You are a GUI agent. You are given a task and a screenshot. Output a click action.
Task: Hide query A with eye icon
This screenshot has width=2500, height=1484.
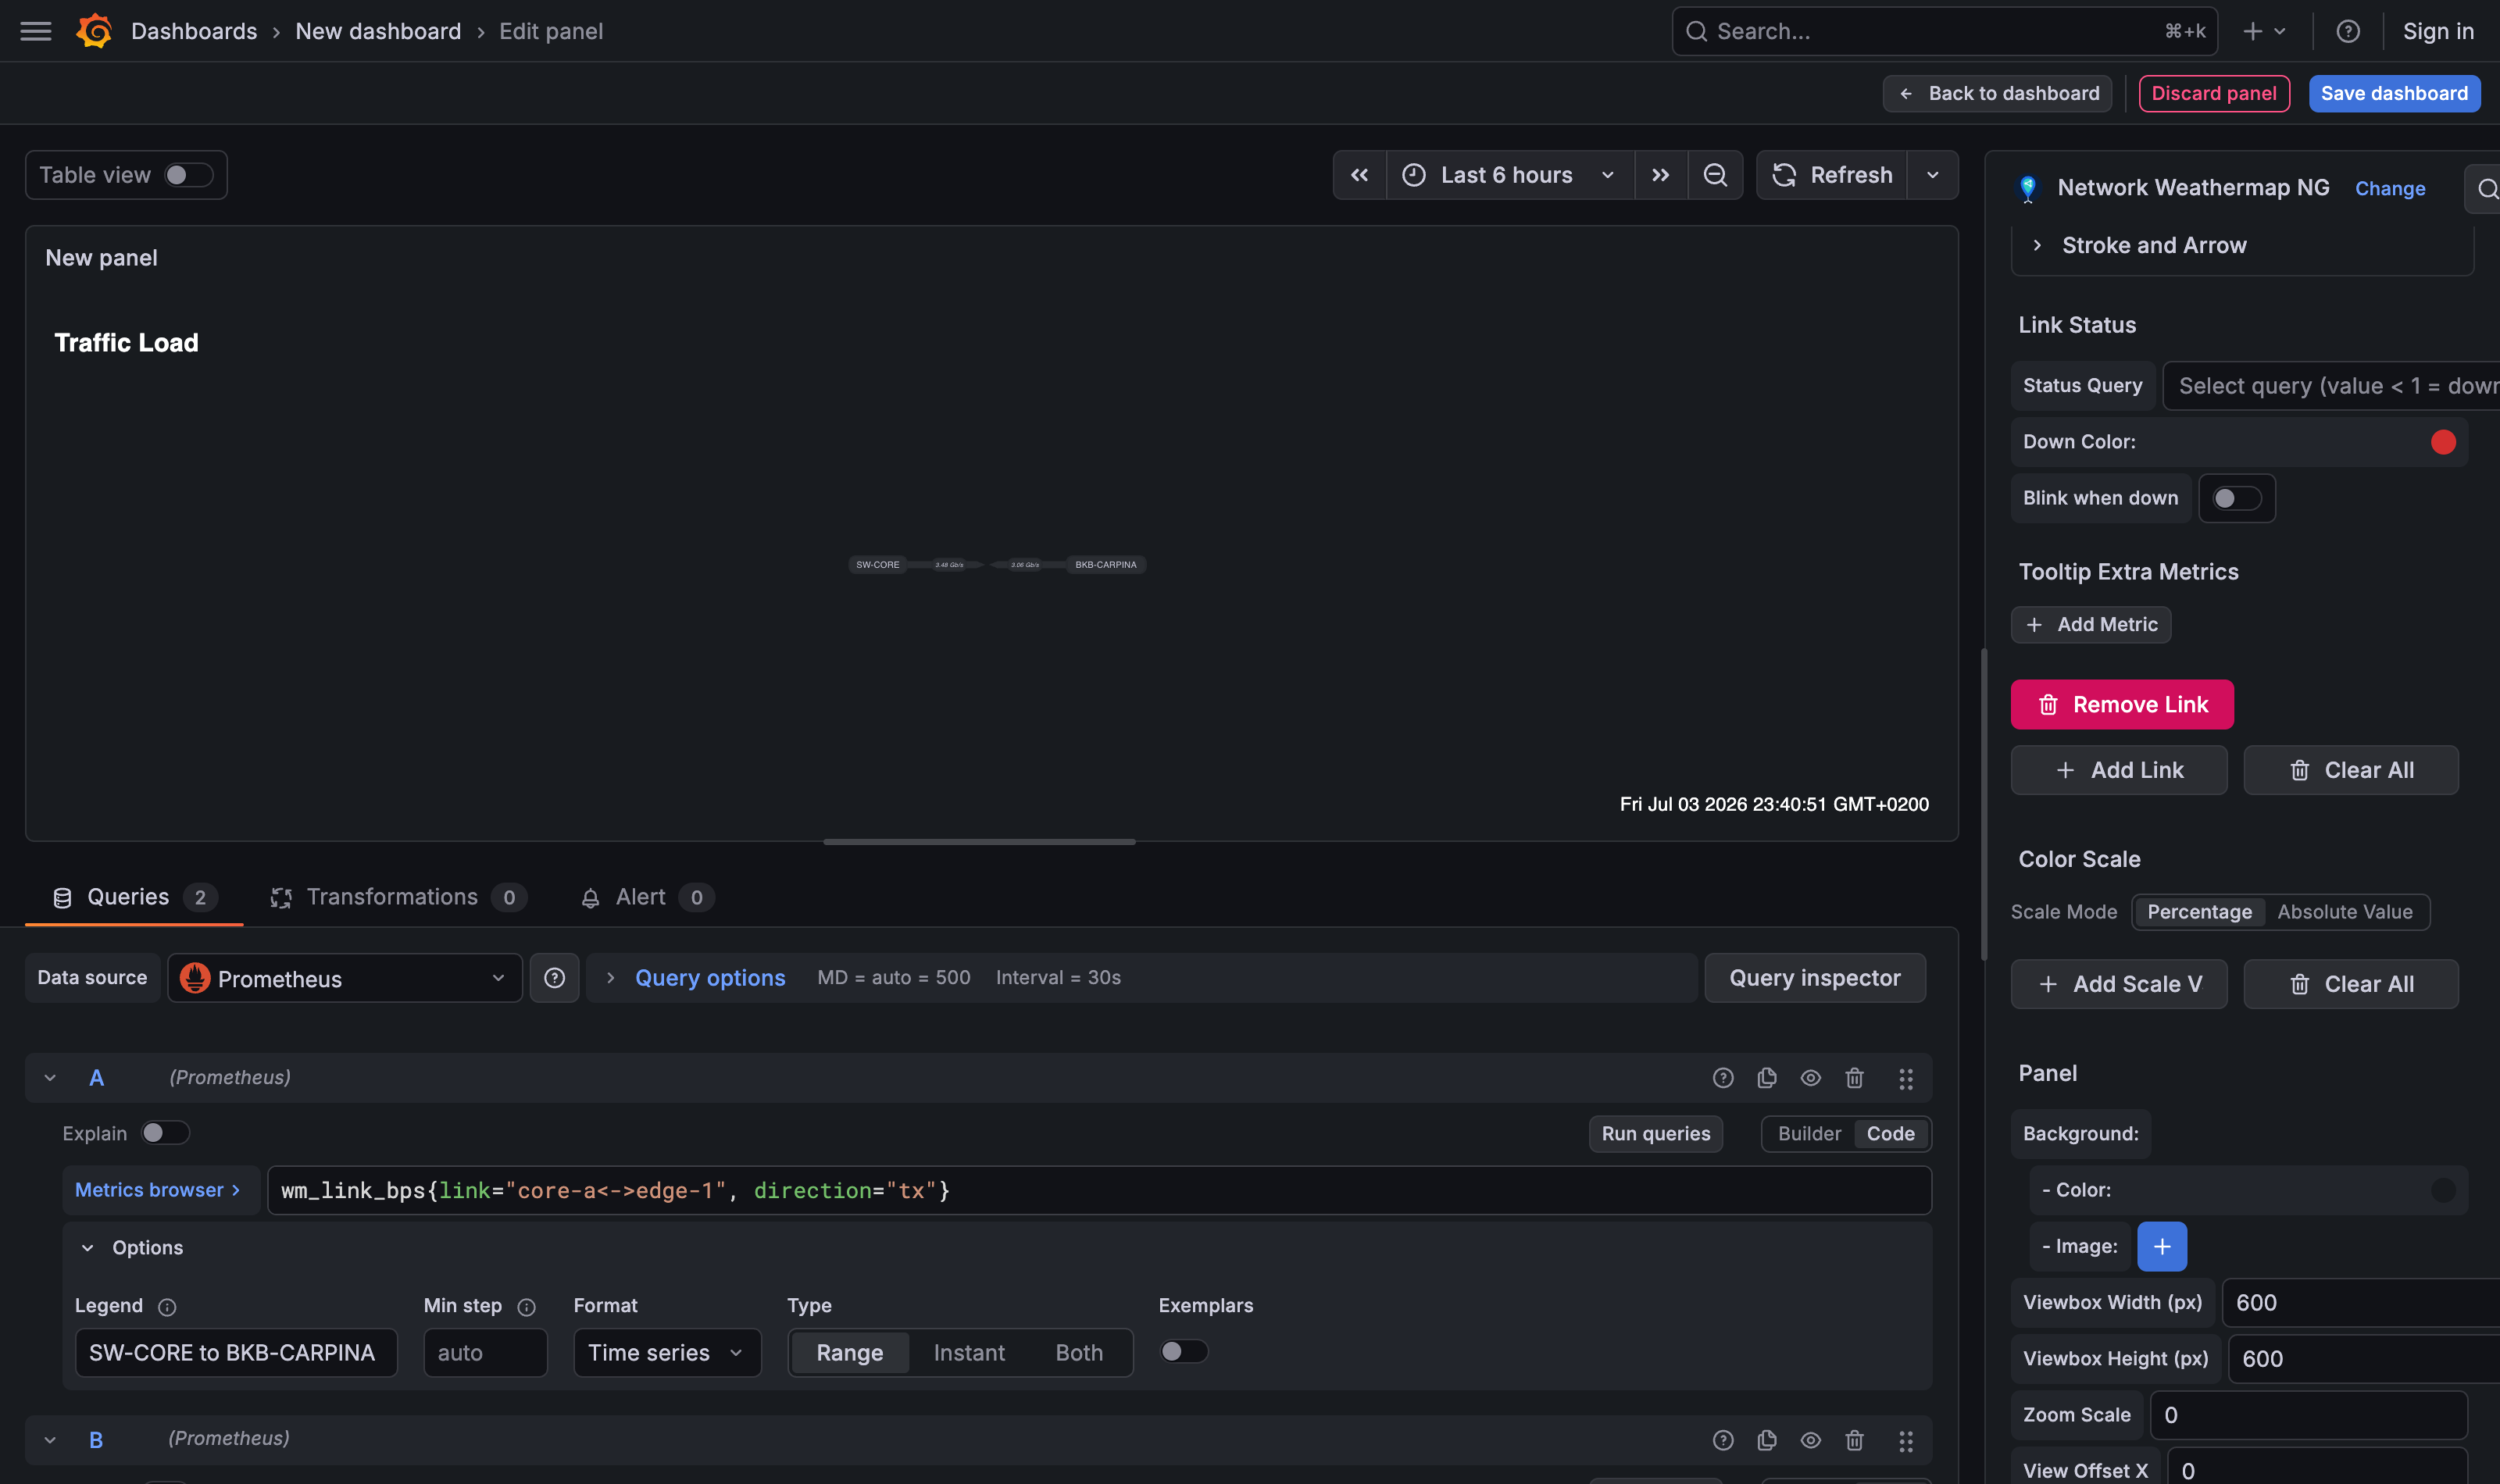pyautogui.click(x=1810, y=1077)
